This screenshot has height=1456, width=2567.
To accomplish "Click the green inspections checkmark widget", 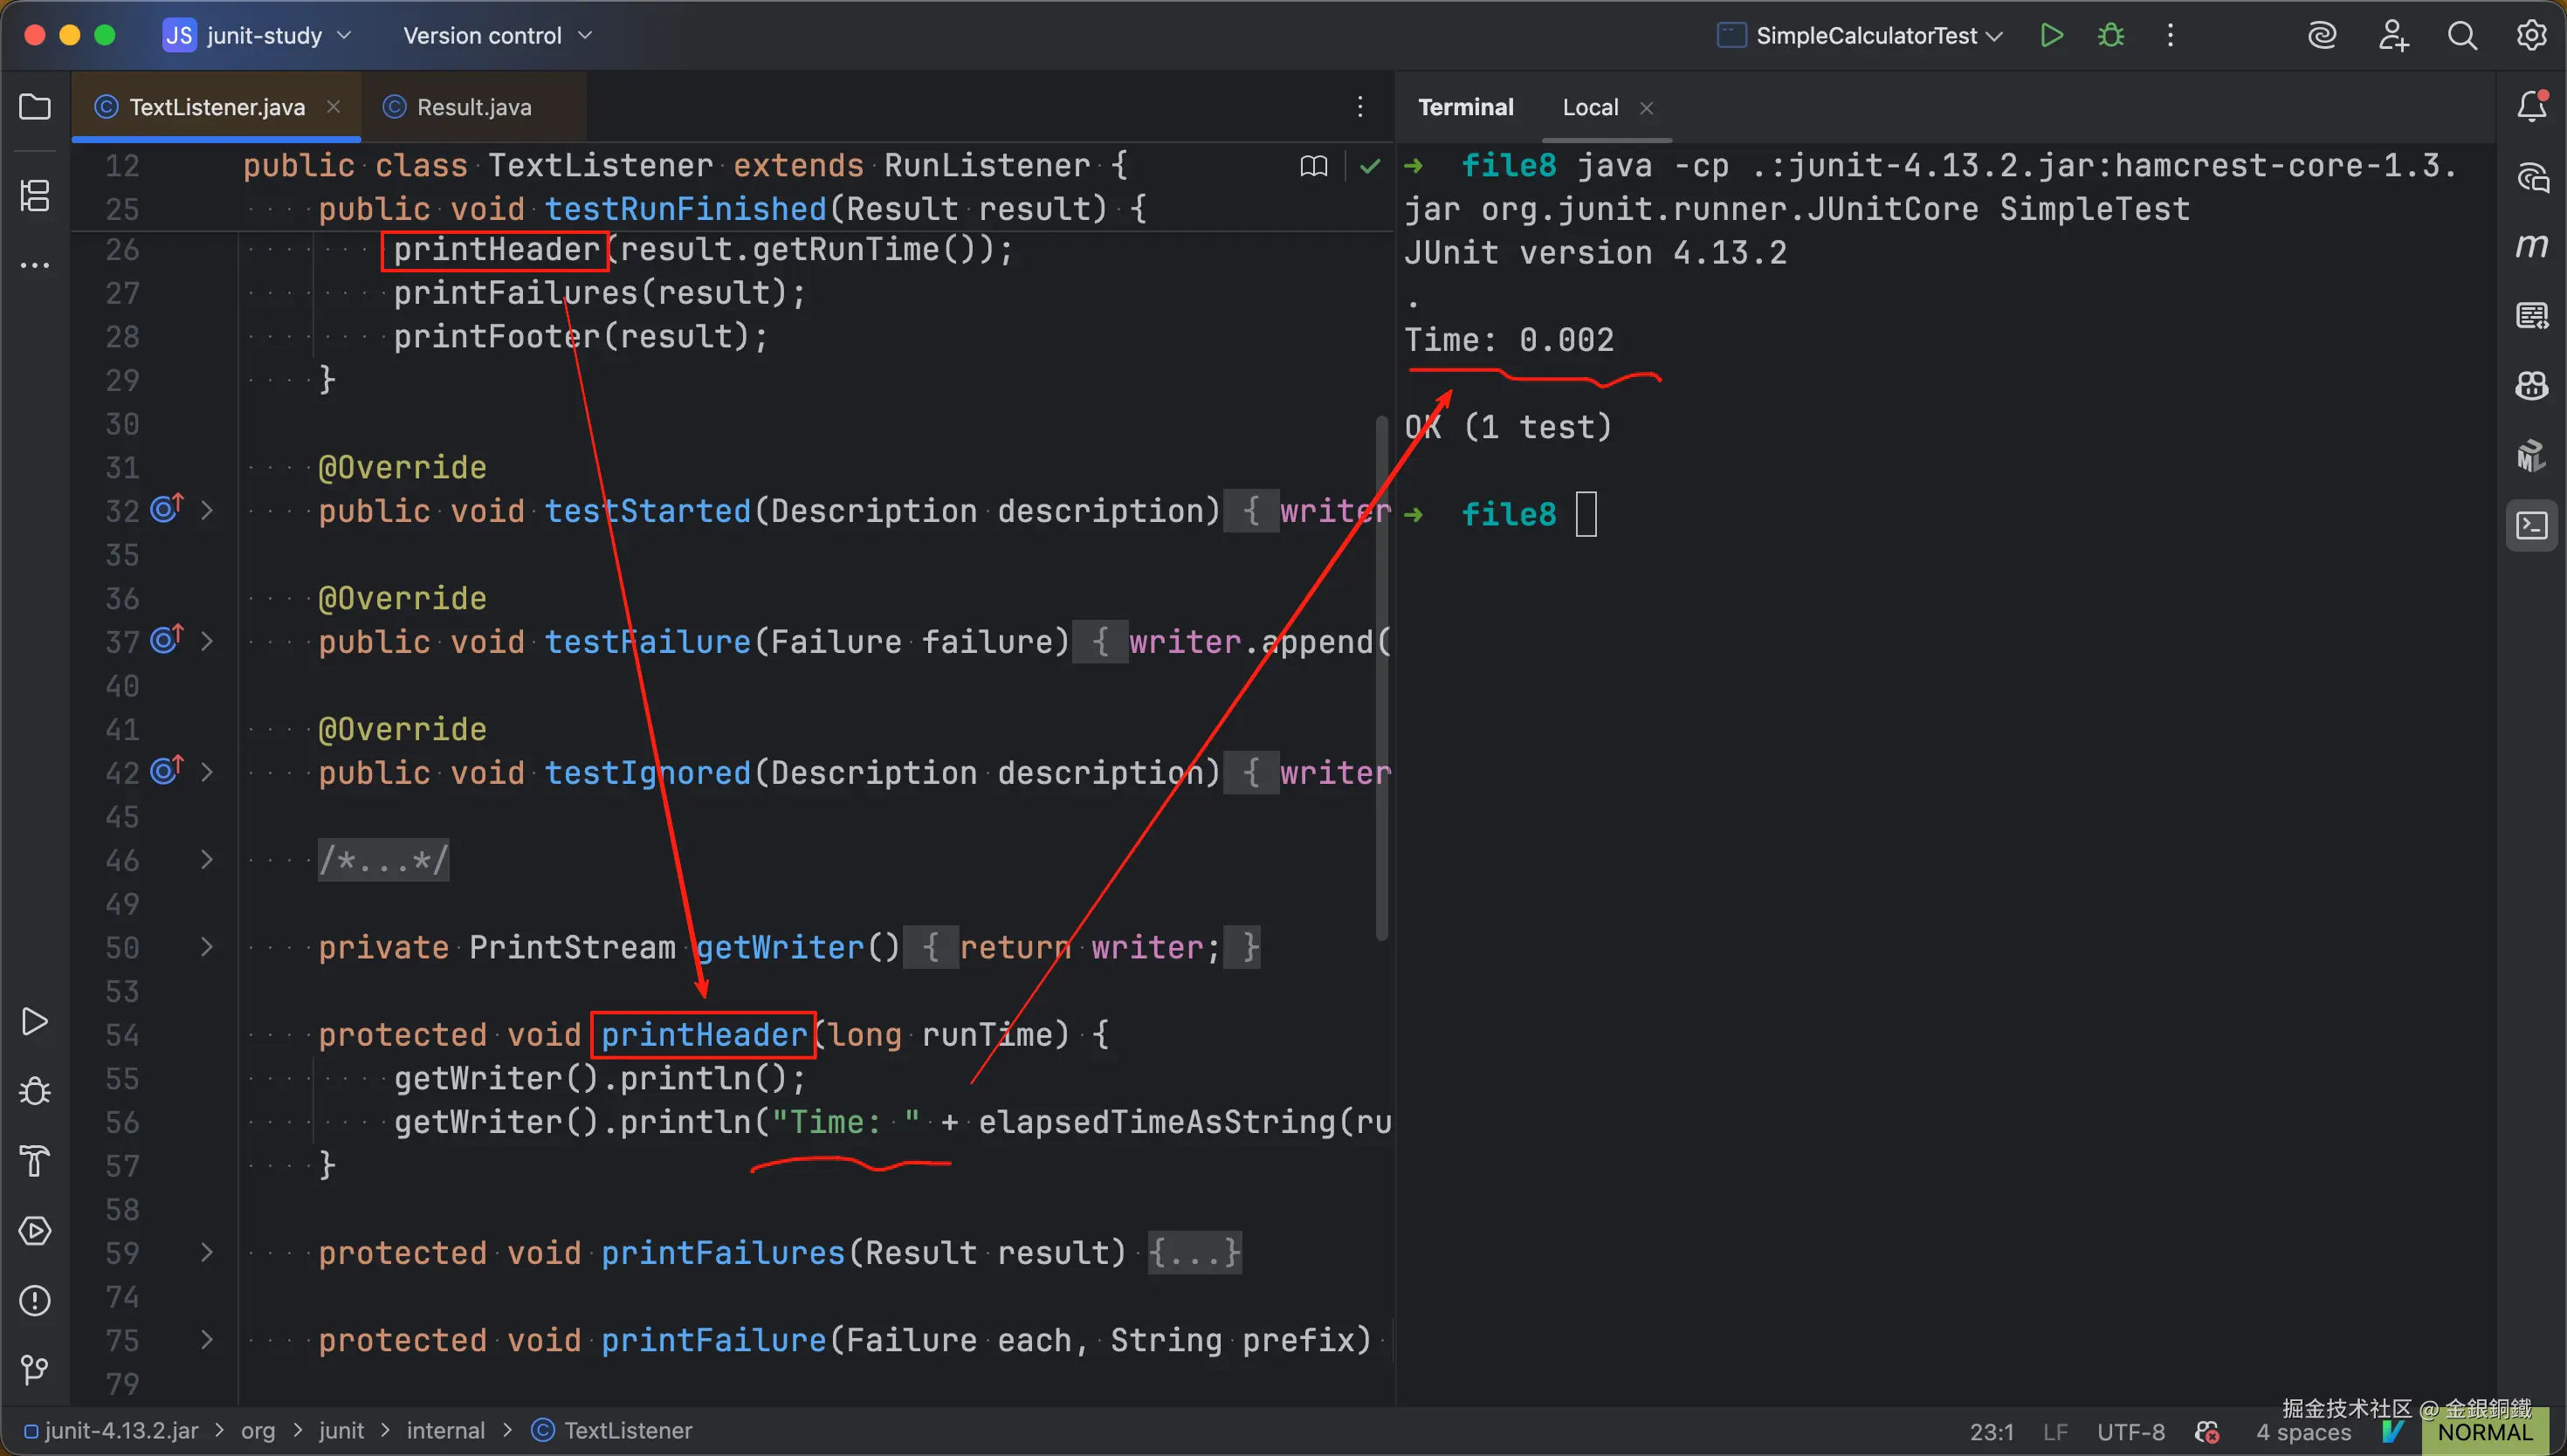I will coord(1370,166).
